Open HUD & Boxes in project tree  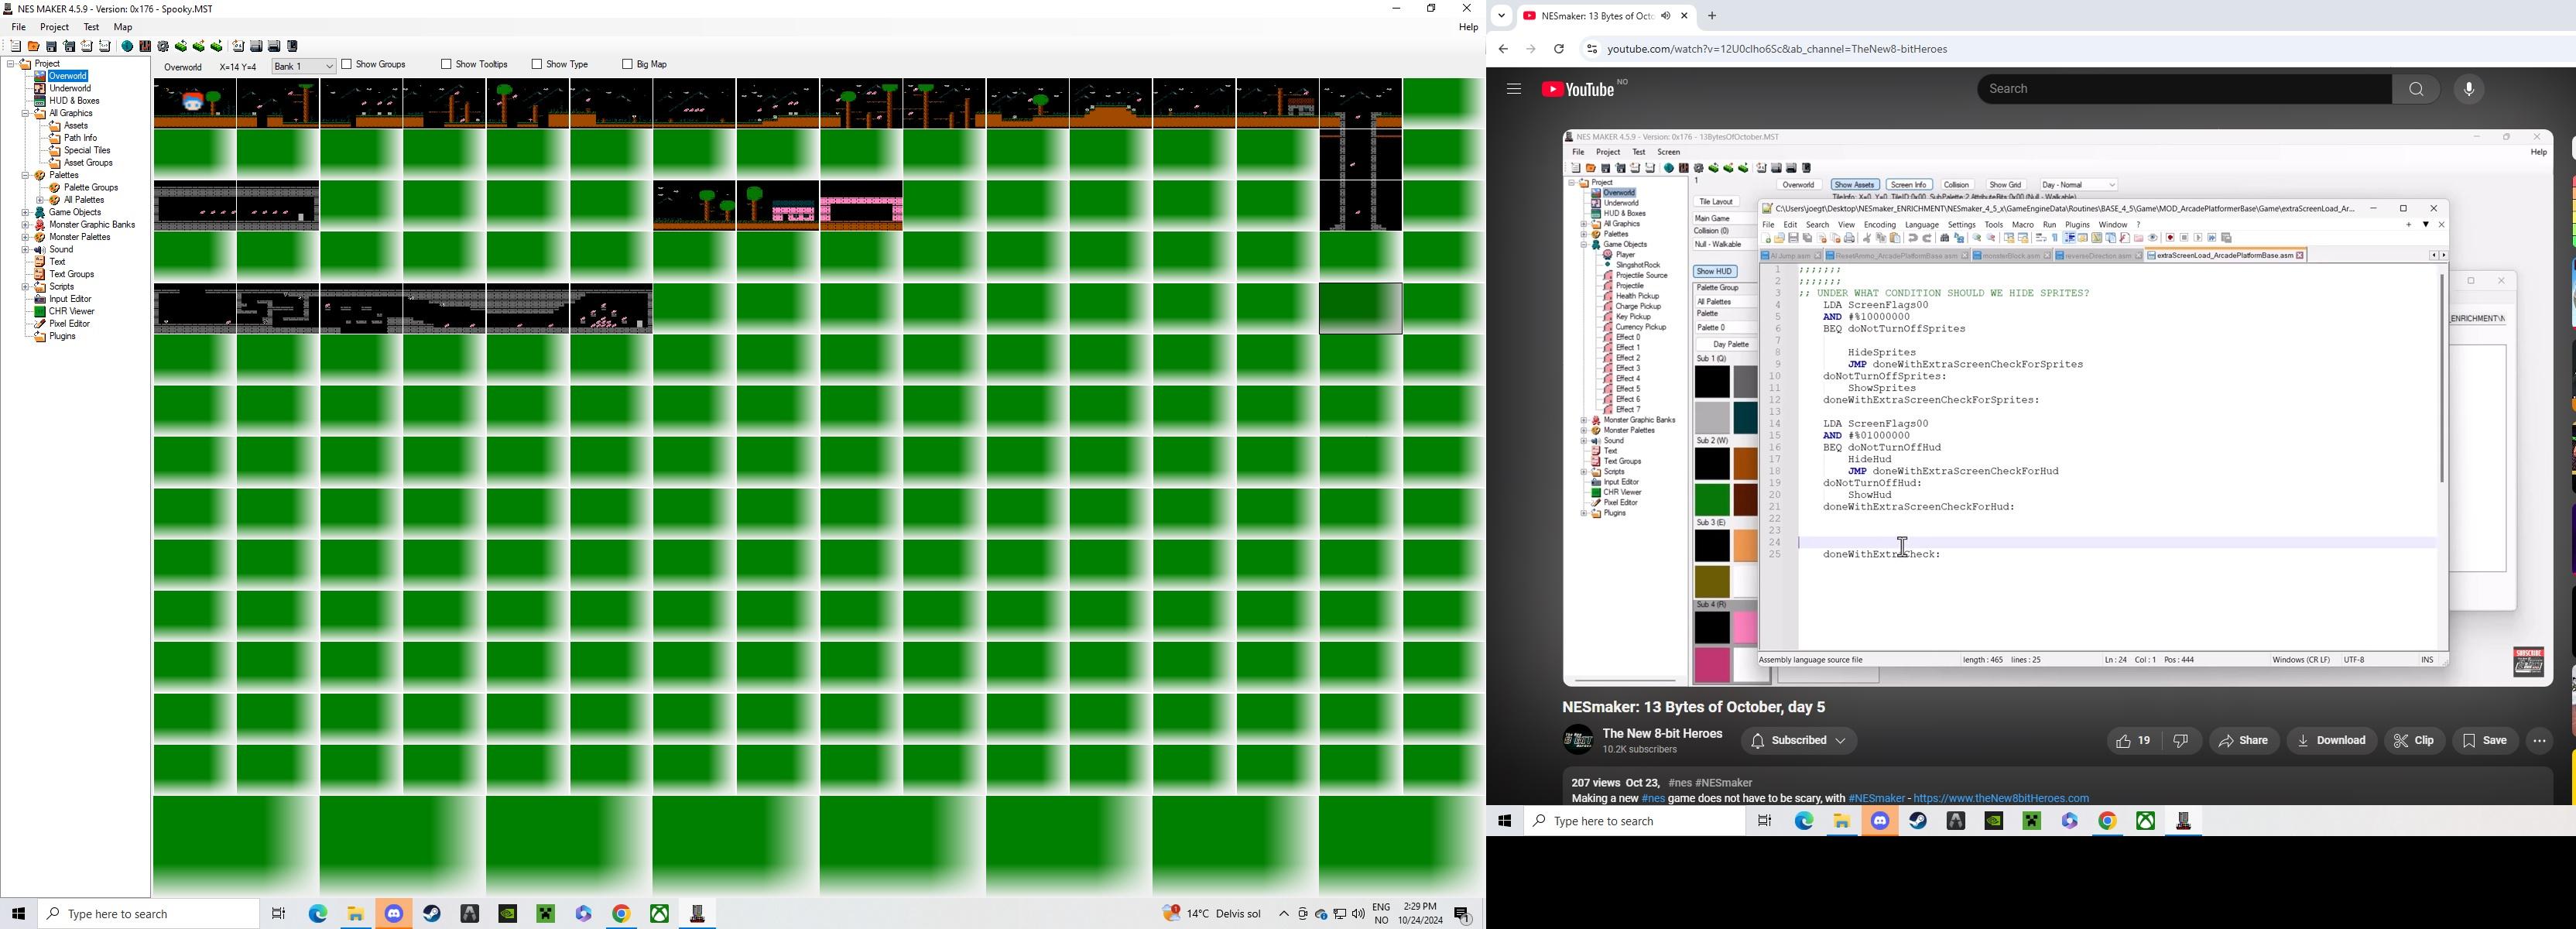[74, 101]
